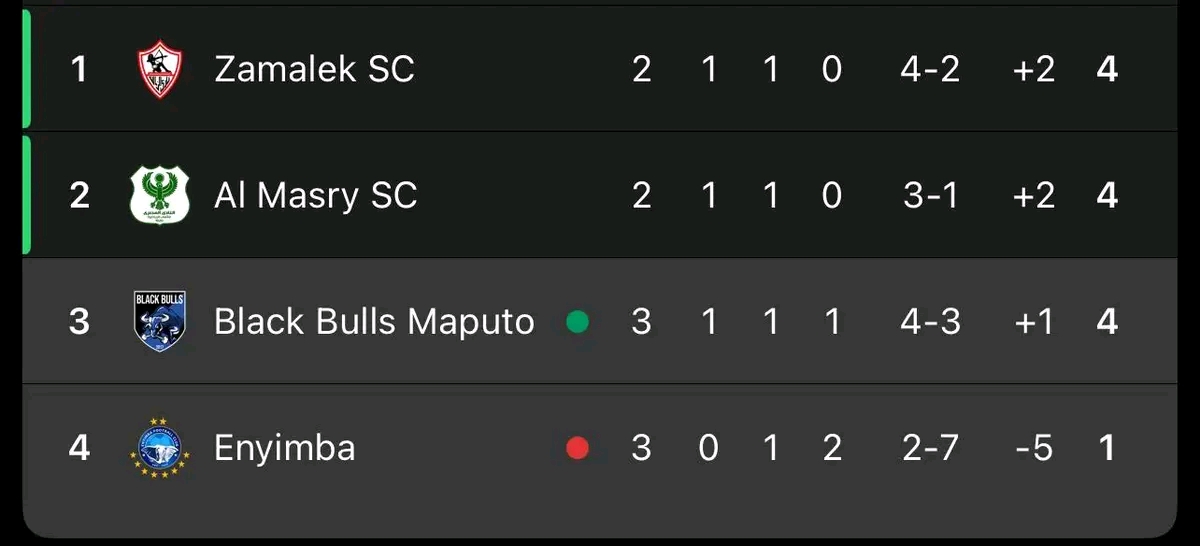Click green live indicator beside Black Bulls
Viewport: 1200px width, 546px height.
pos(578,322)
